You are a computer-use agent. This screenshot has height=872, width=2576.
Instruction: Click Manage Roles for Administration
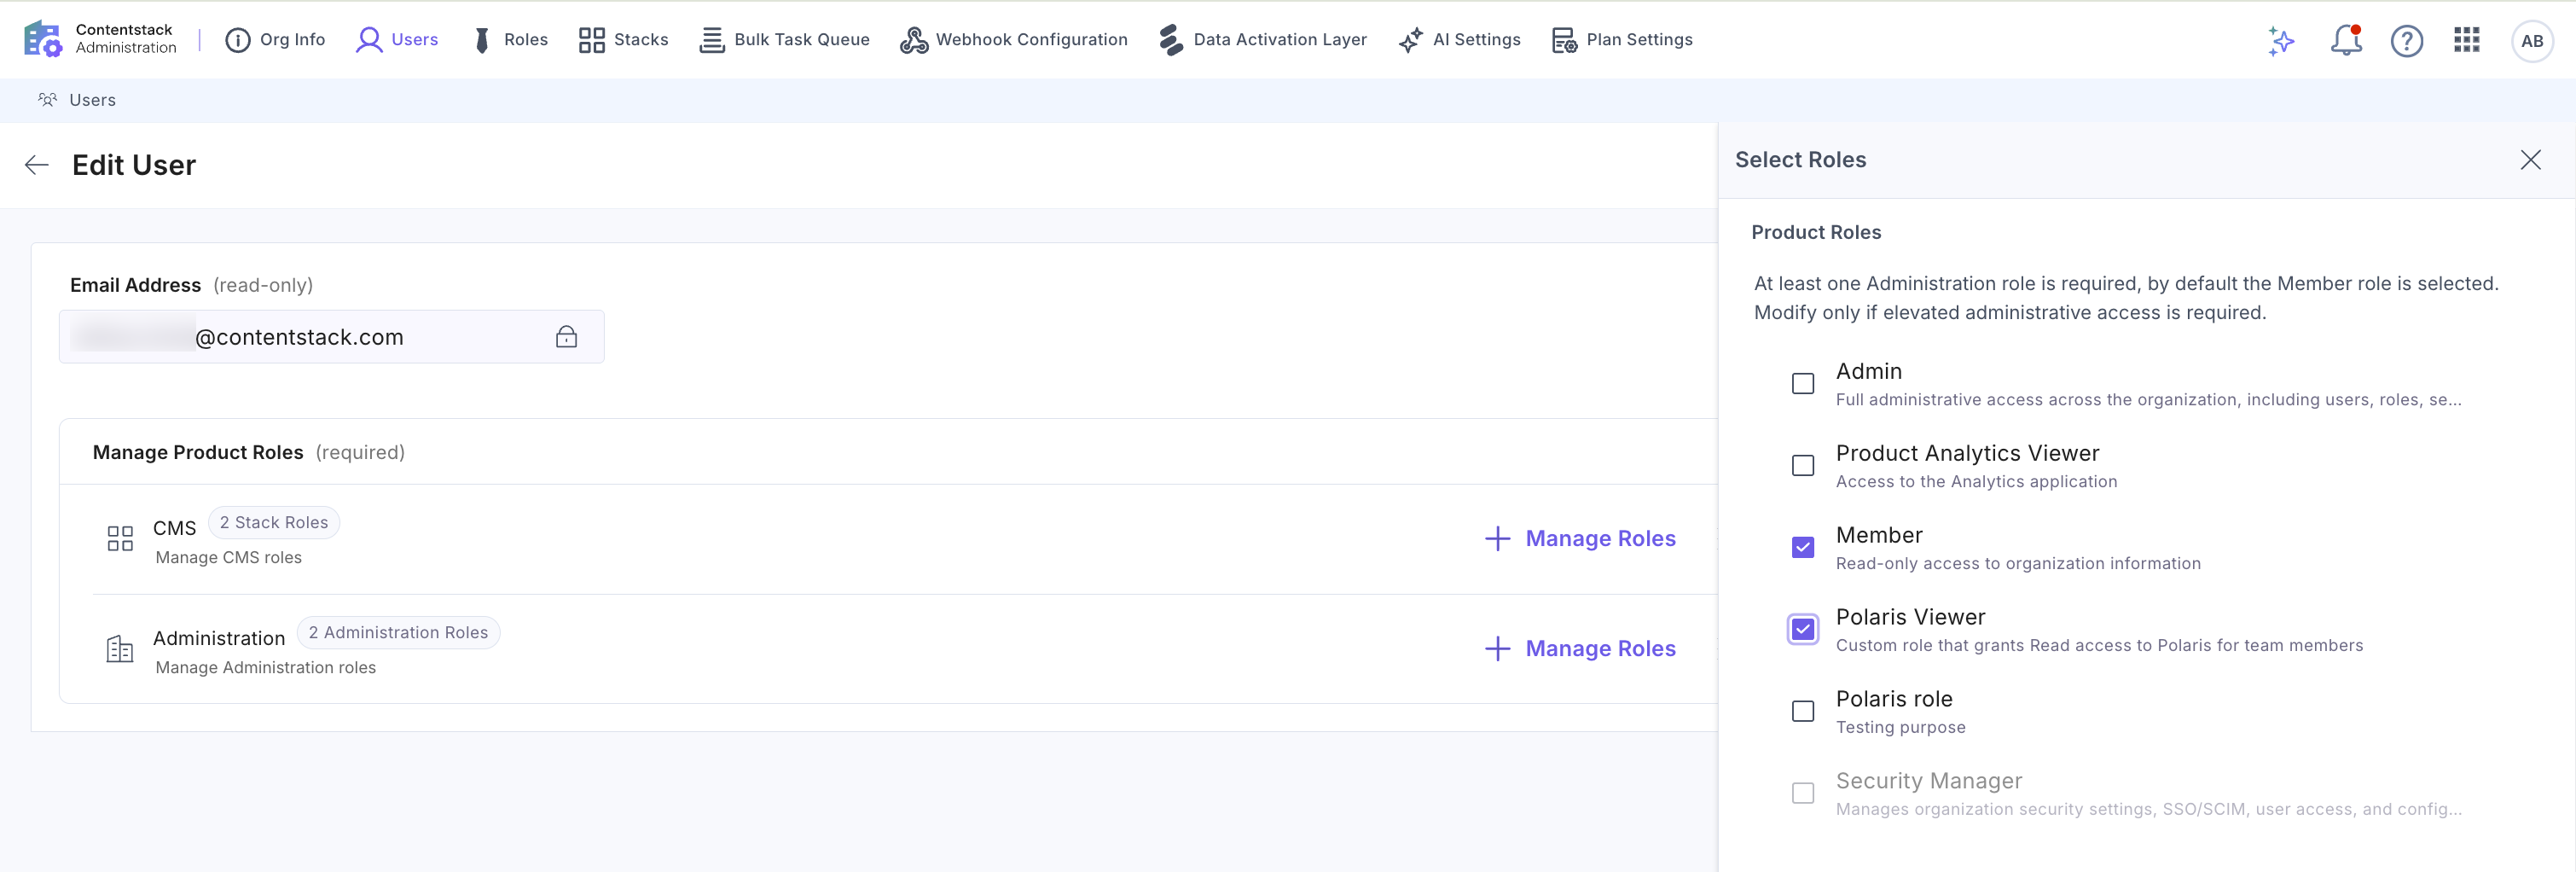coord(1580,649)
